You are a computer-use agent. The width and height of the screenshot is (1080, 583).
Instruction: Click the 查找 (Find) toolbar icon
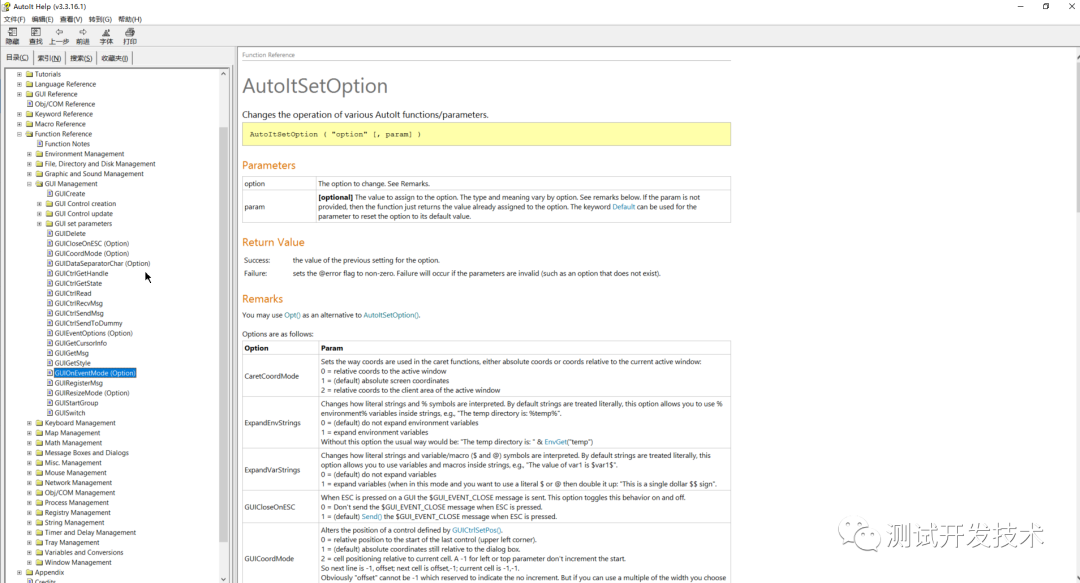point(36,33)
